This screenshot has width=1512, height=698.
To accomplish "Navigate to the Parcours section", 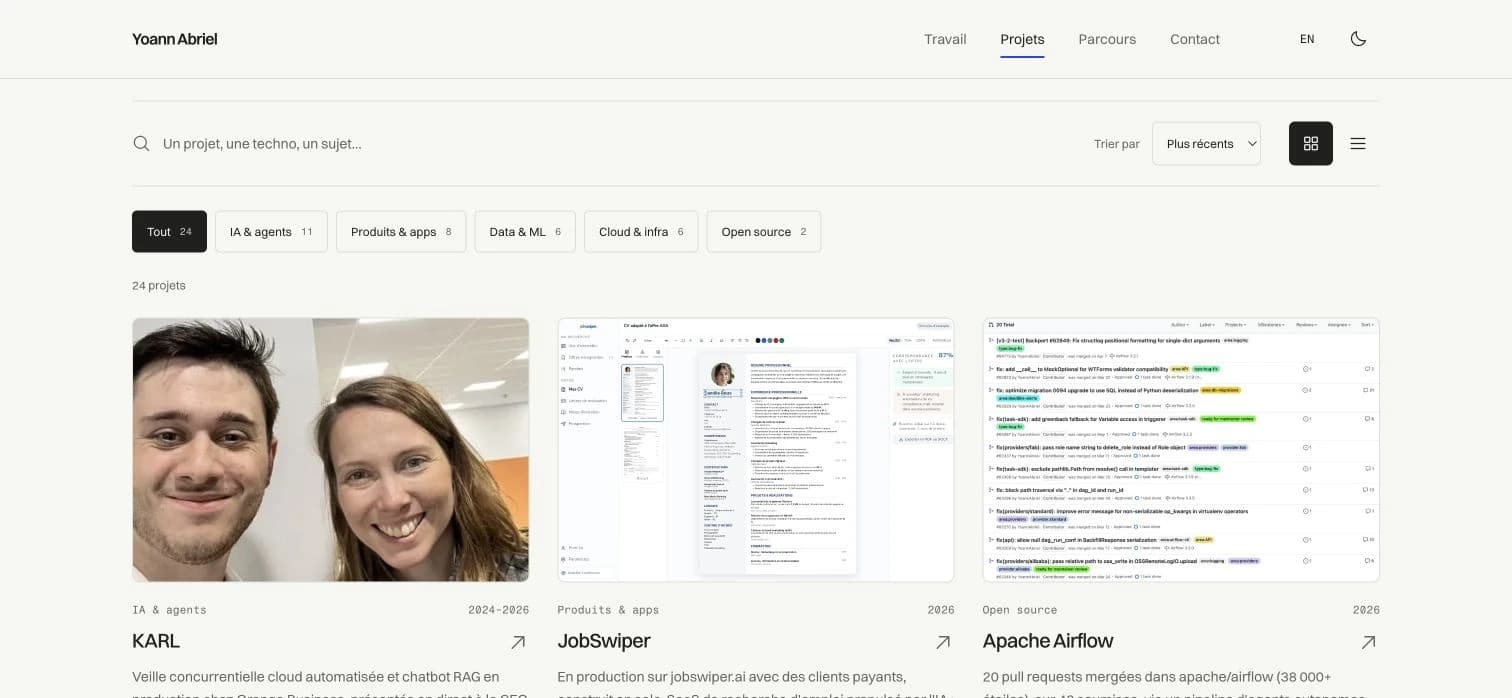I will pos(1107,39).
